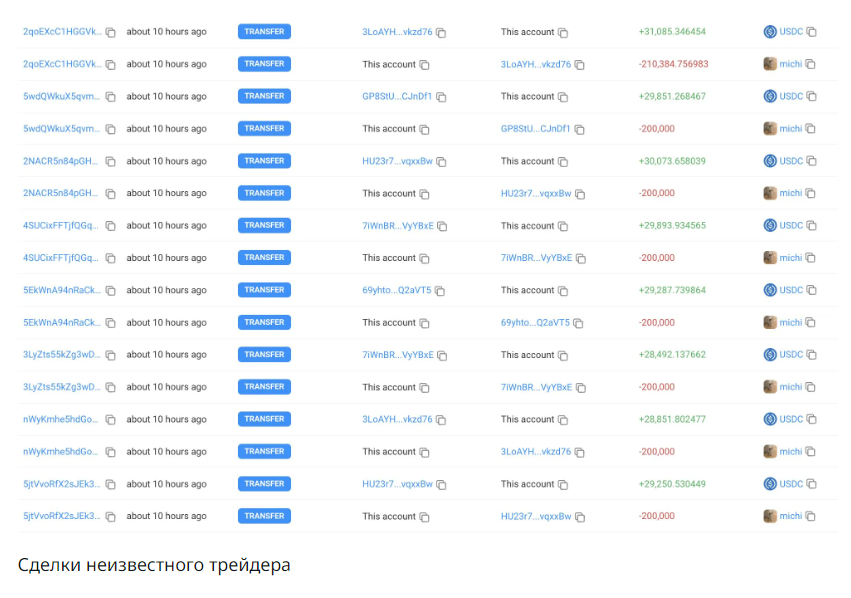Viewport: 851px width, 598px height.
Task: Copy signature in +29,893.934565 row
Action: pyautogui.click(x=111, y=226)
